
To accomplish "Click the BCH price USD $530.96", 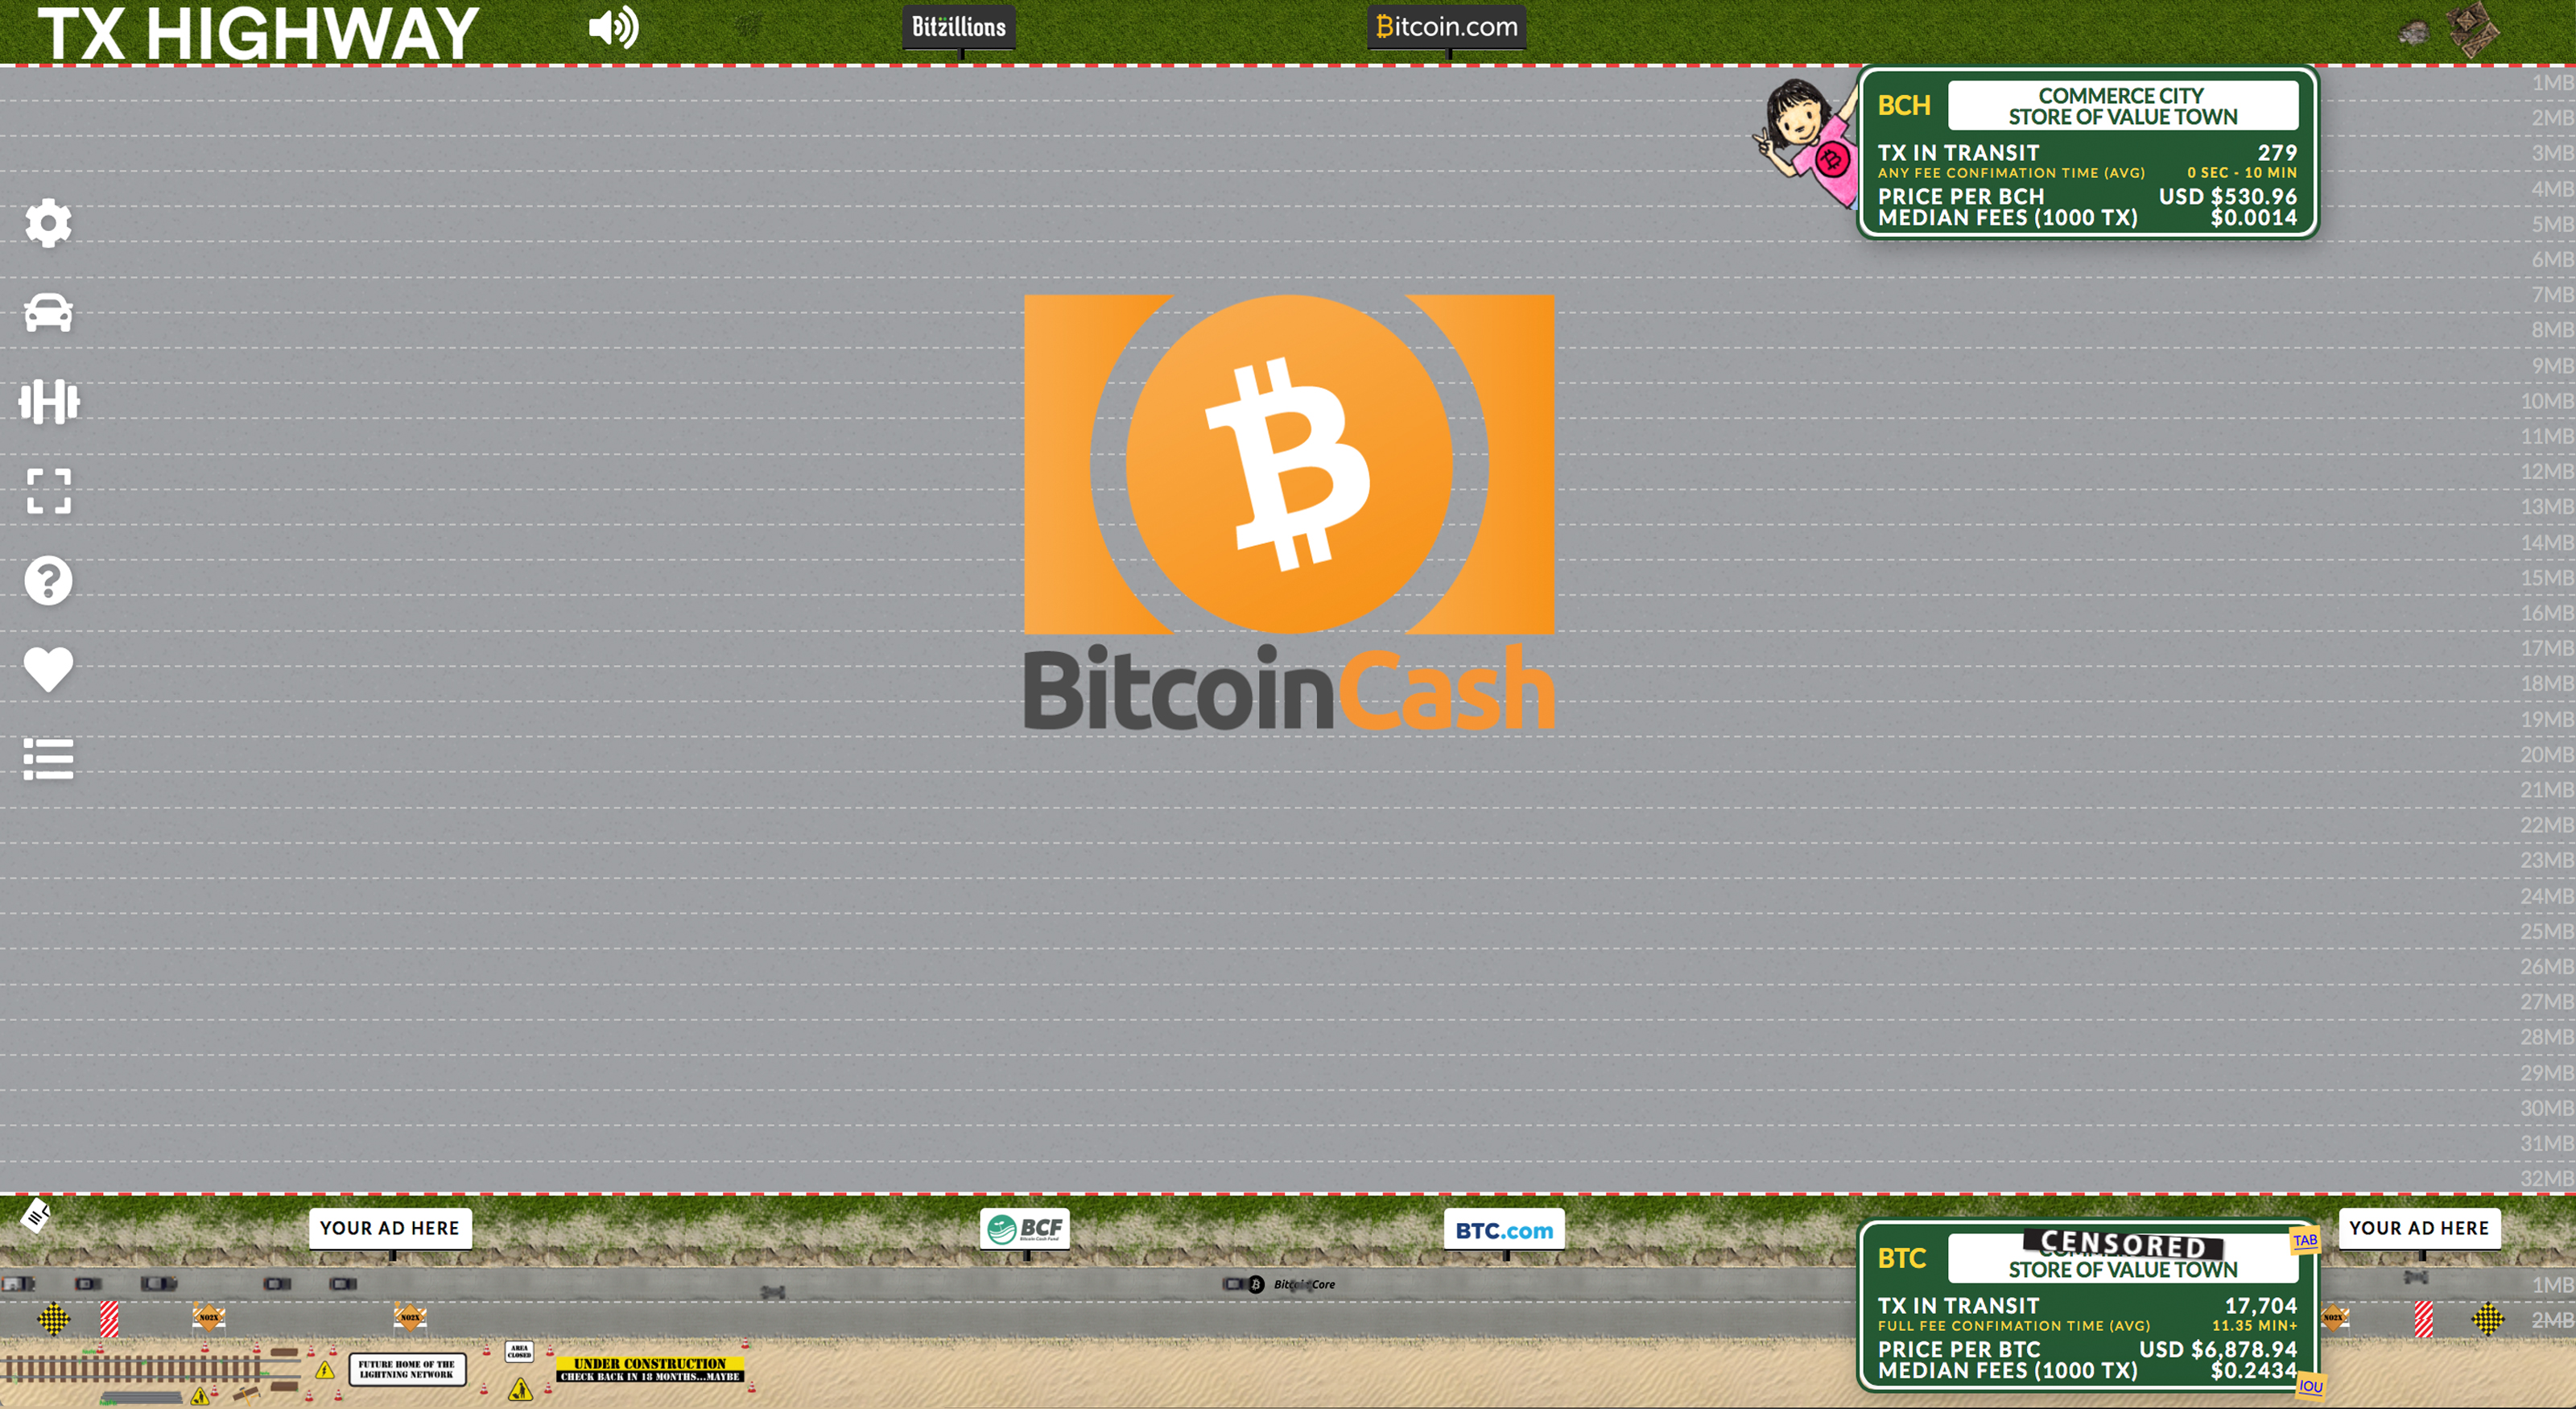I will [2227, 196].
